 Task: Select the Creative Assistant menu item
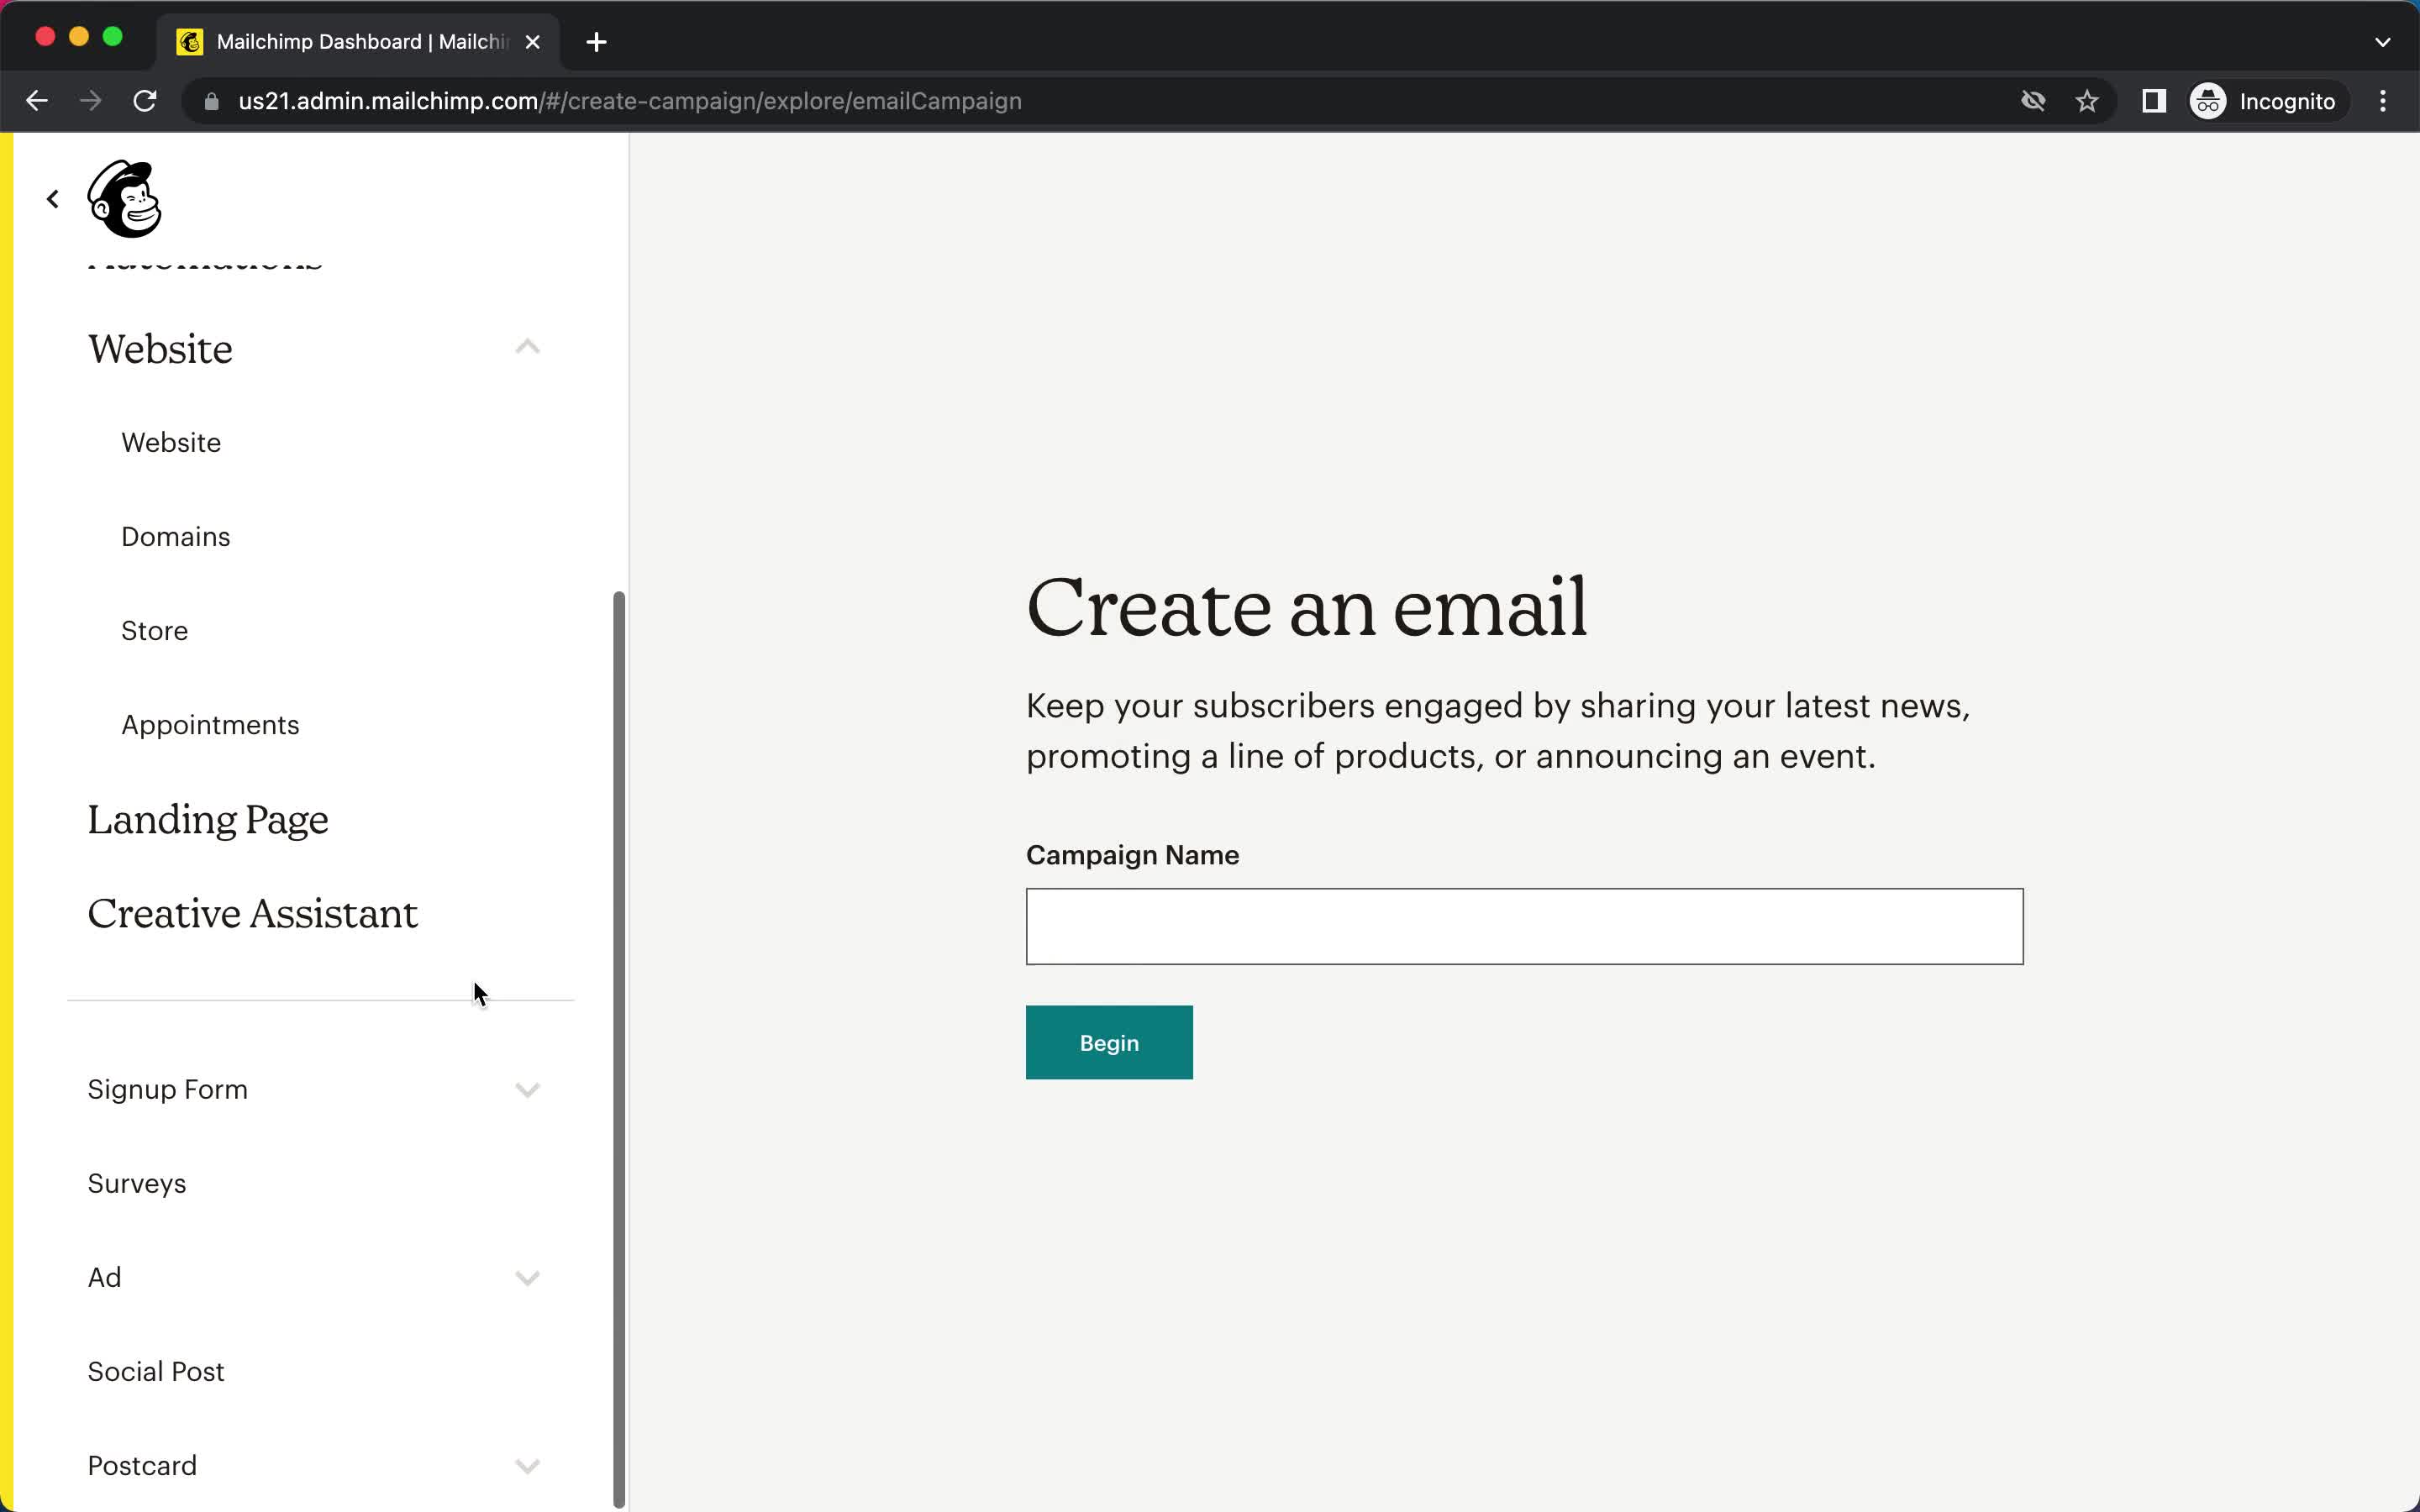[x=251, y=911]
